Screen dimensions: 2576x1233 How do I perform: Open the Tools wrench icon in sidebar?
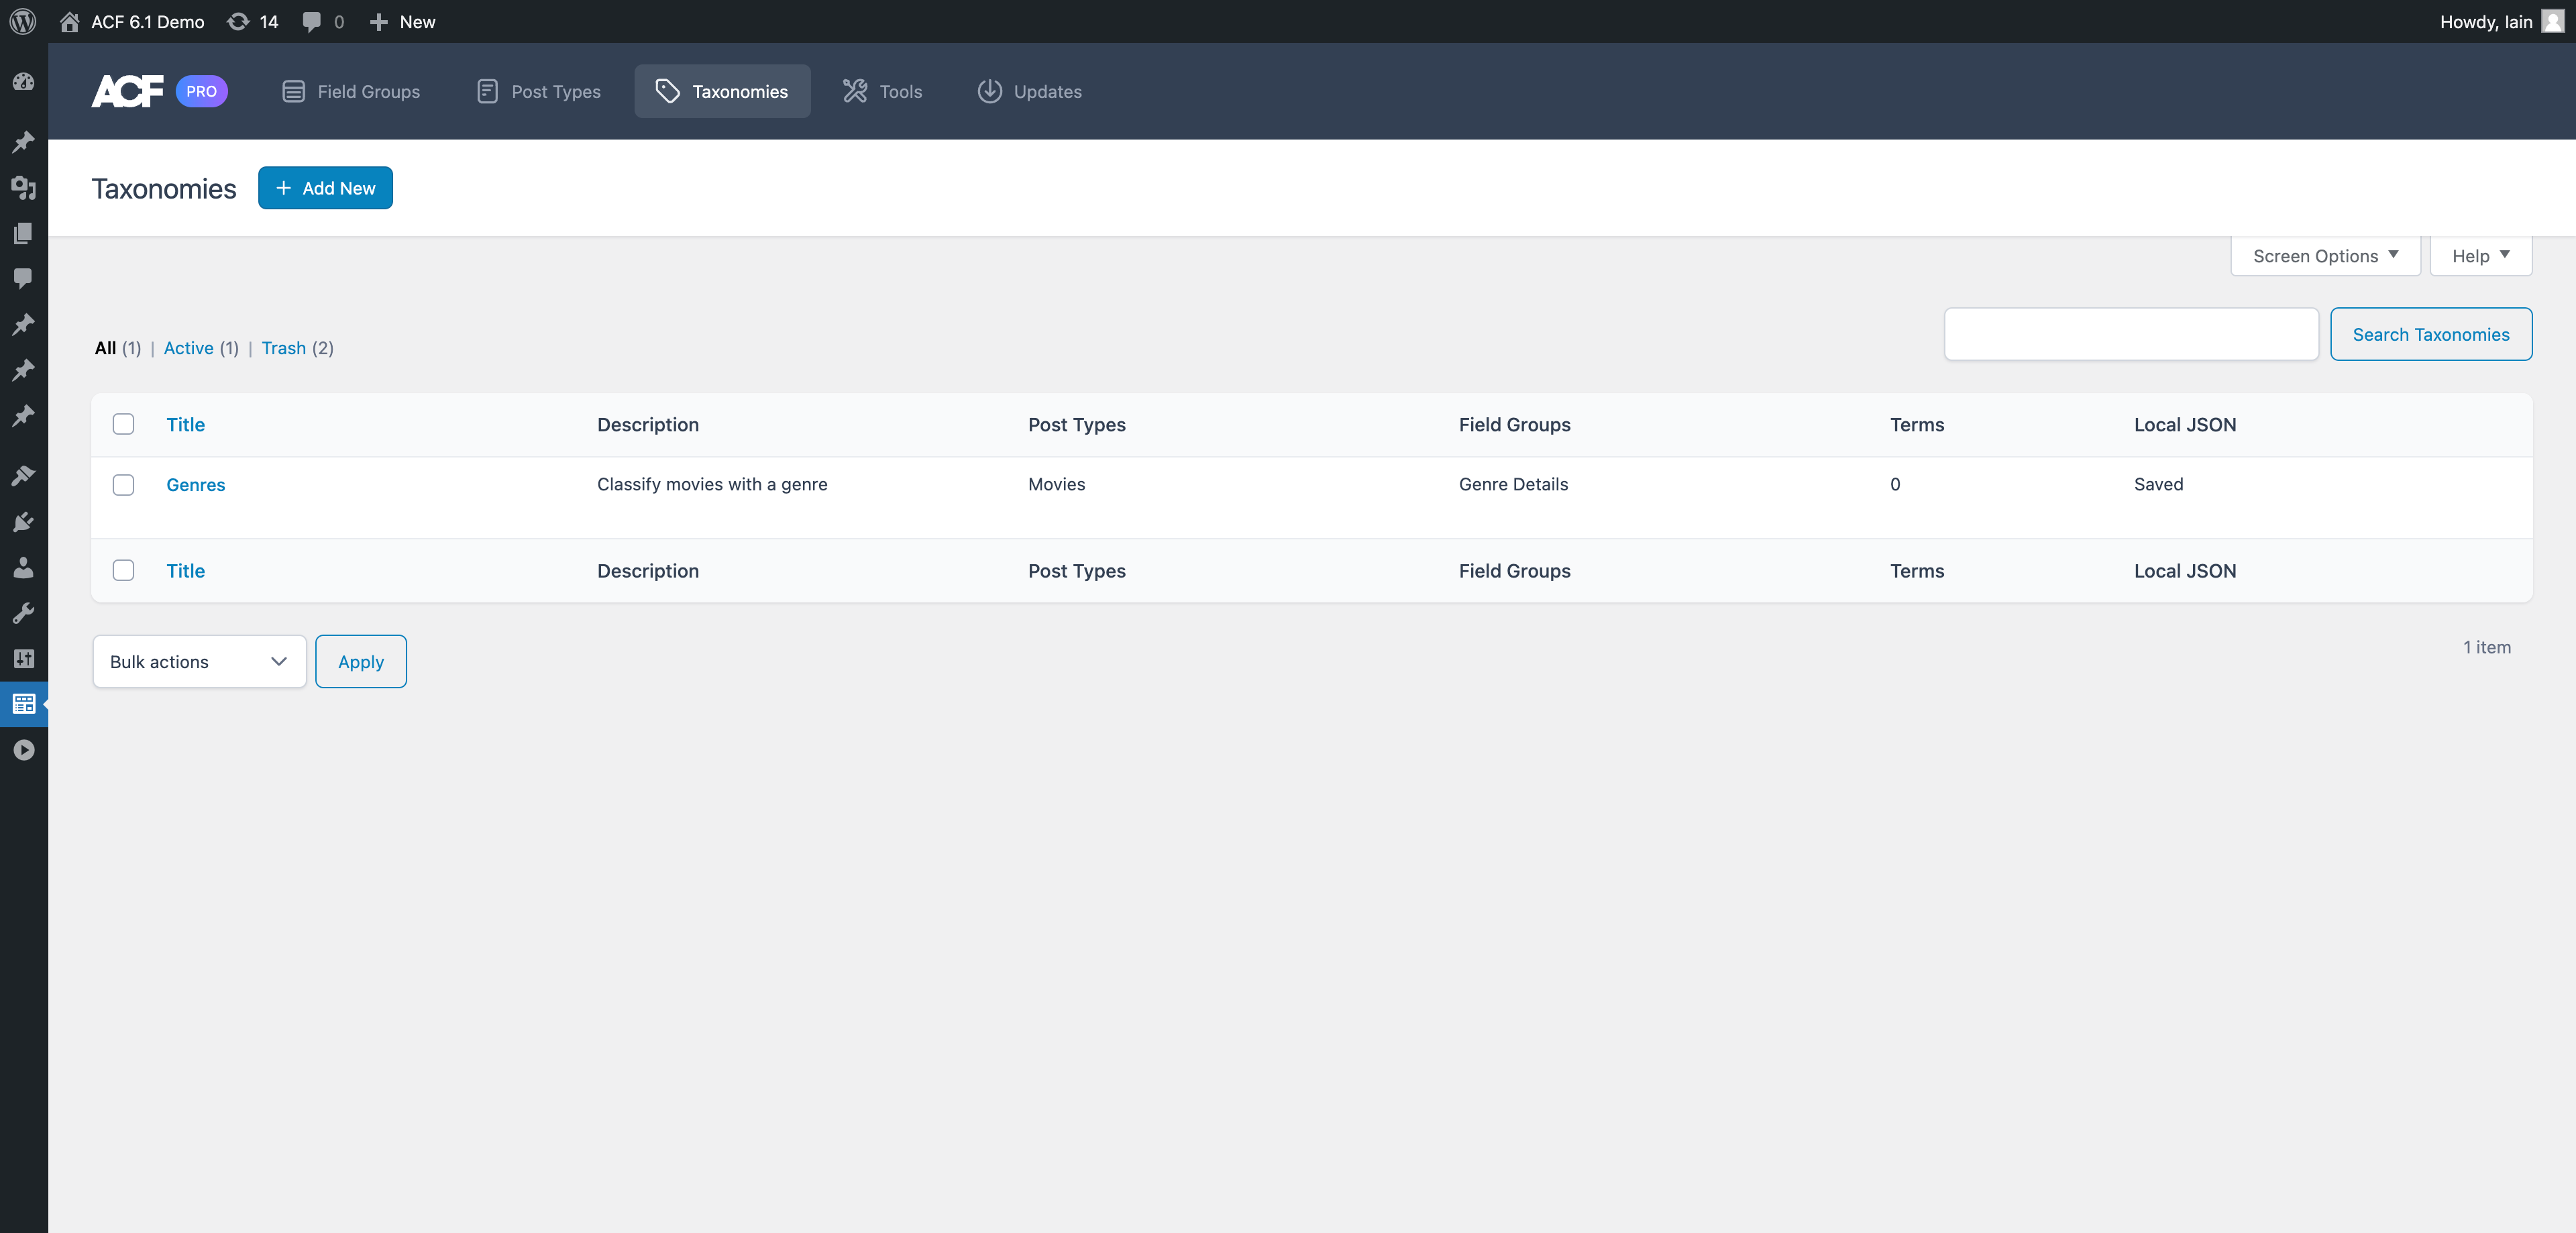(x=23, y=613)
